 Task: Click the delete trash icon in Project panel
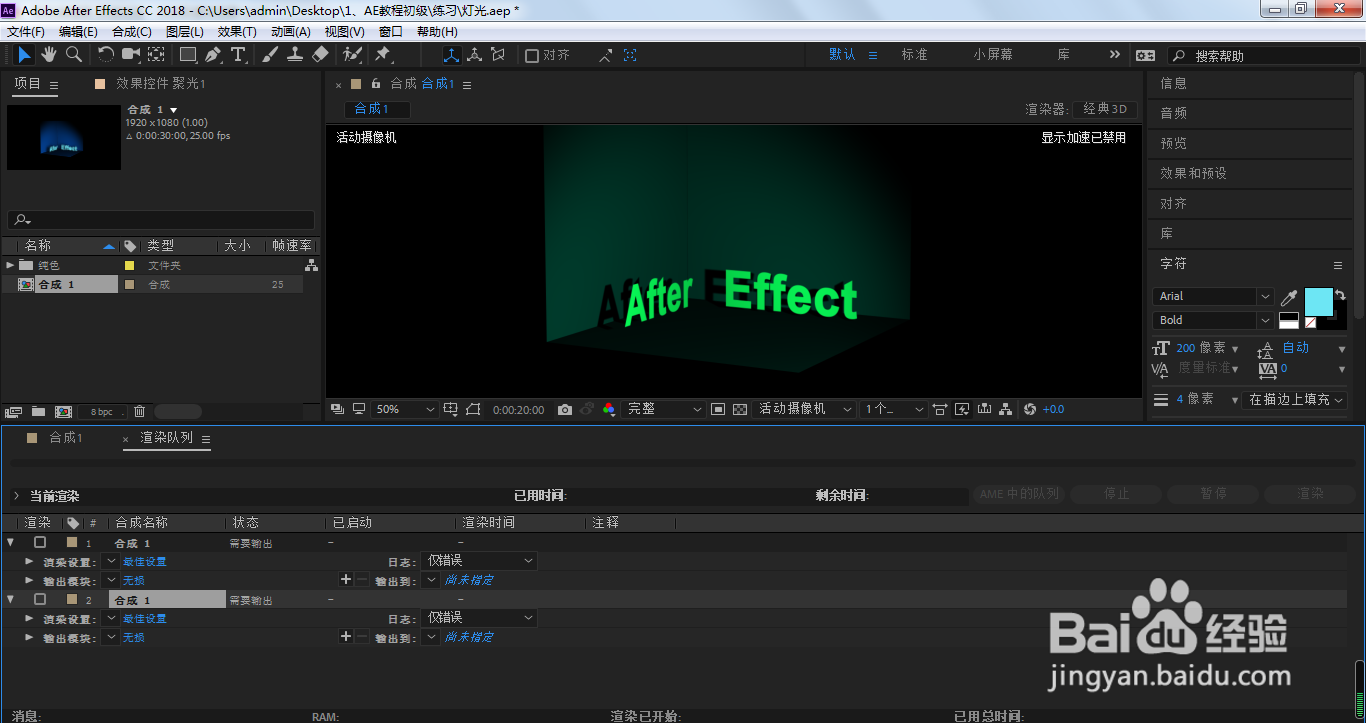140,411
